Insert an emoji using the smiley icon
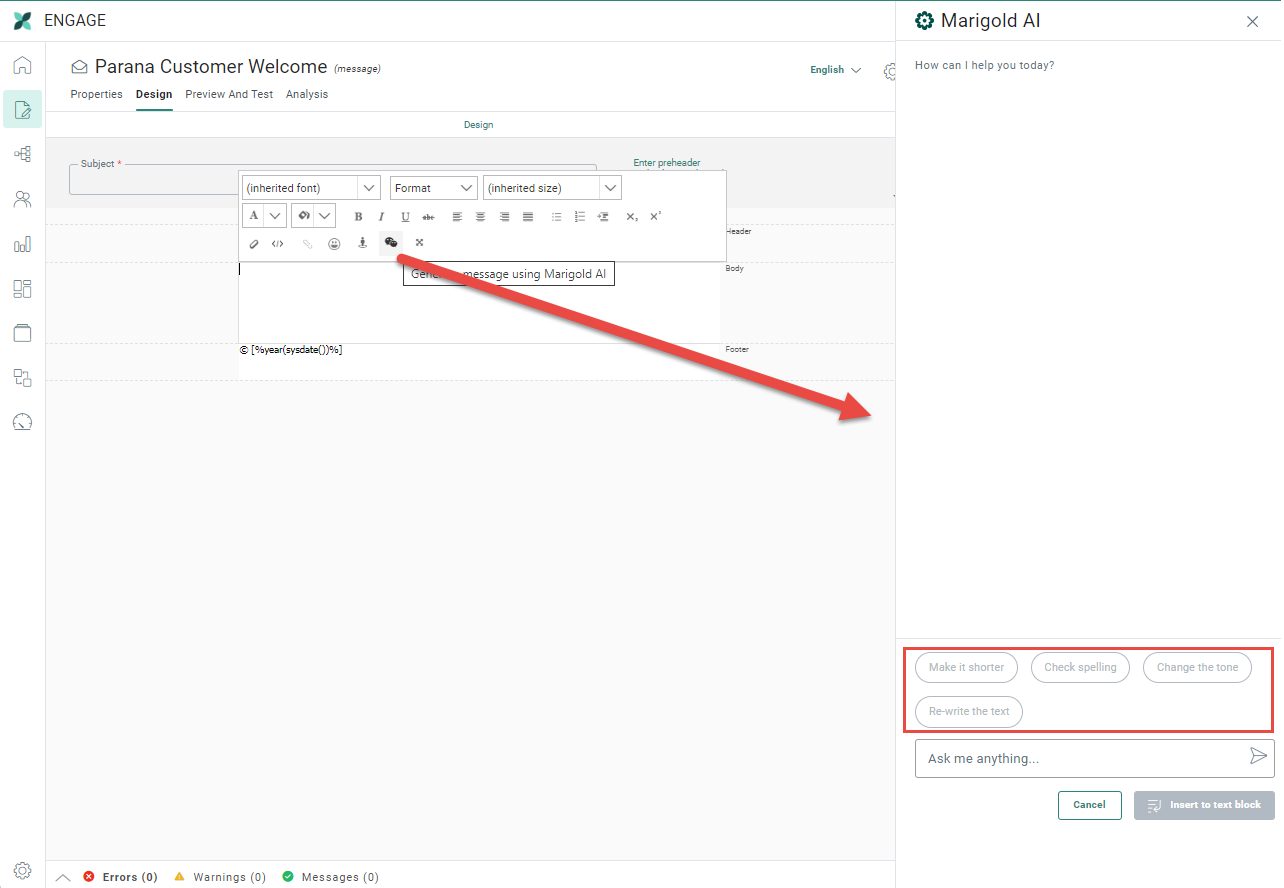The width and height of the screenshot is (1284, 888). (x=334, y=243)
